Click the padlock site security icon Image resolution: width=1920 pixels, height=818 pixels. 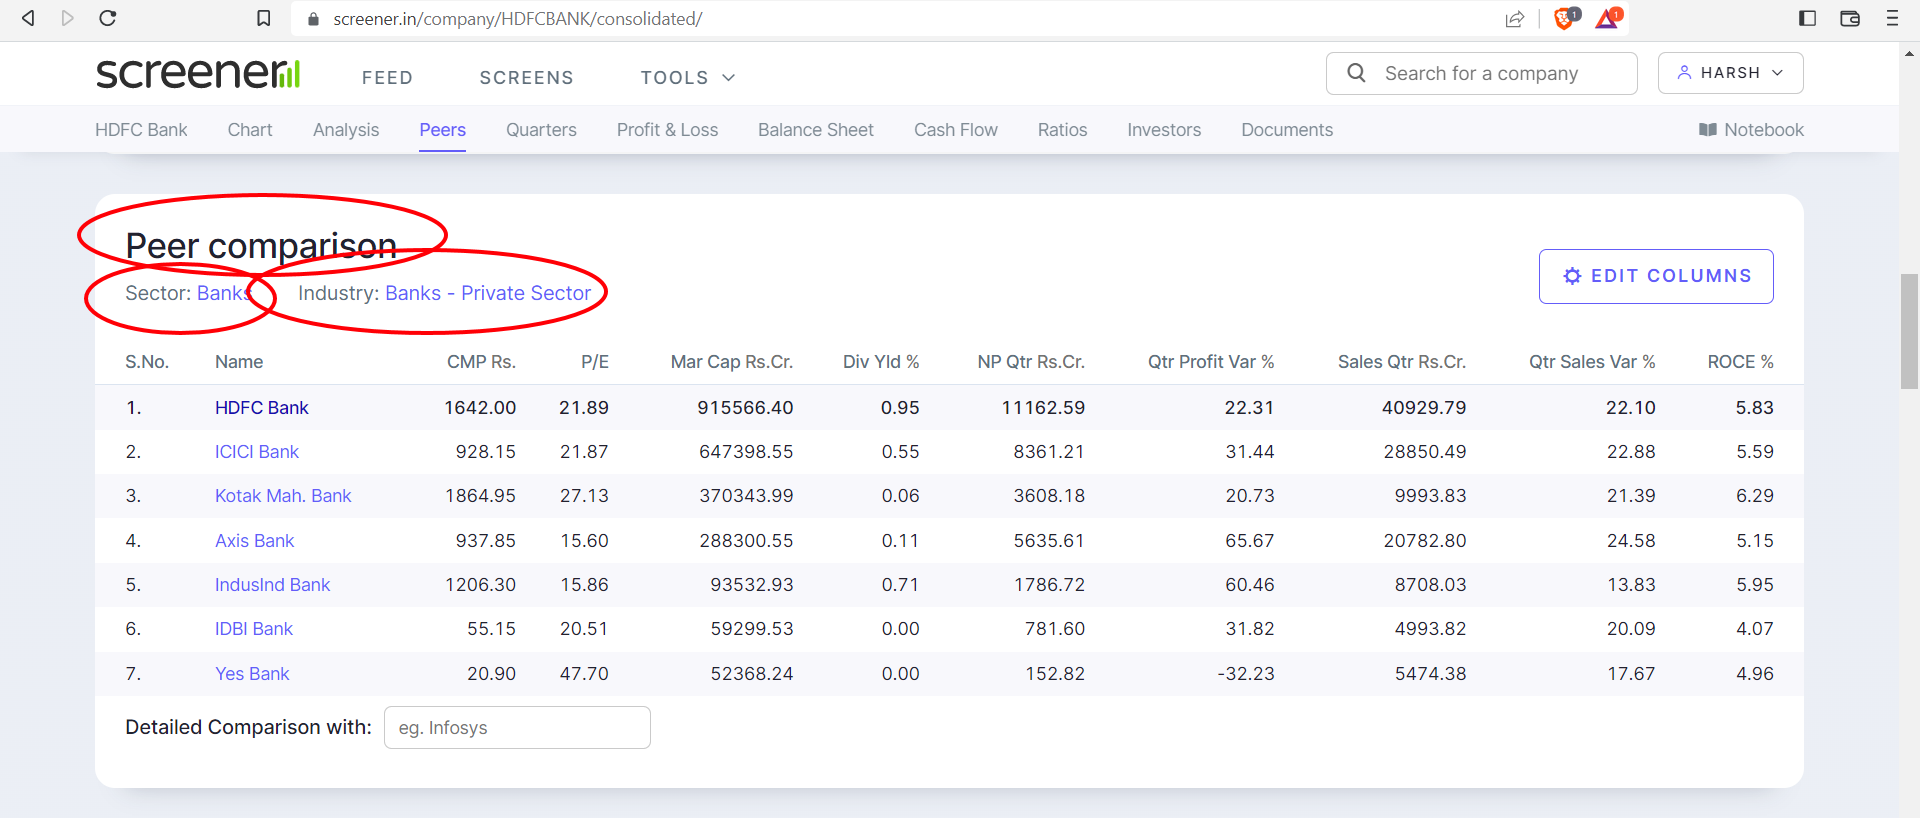click(313, 19)
